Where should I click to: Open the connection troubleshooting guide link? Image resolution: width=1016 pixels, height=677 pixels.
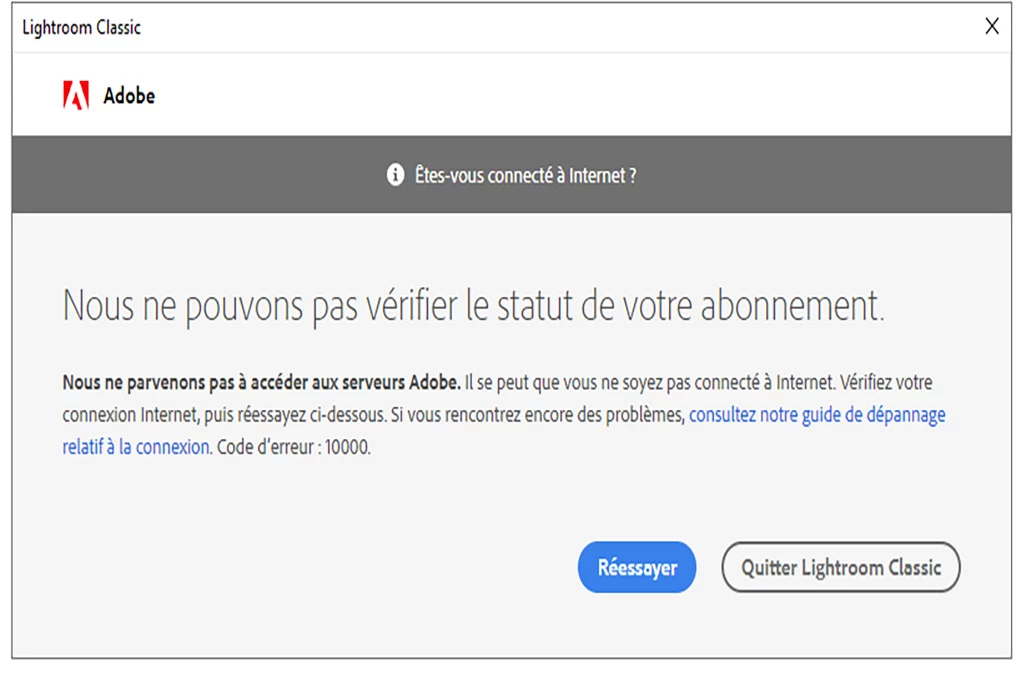point(816,415)
